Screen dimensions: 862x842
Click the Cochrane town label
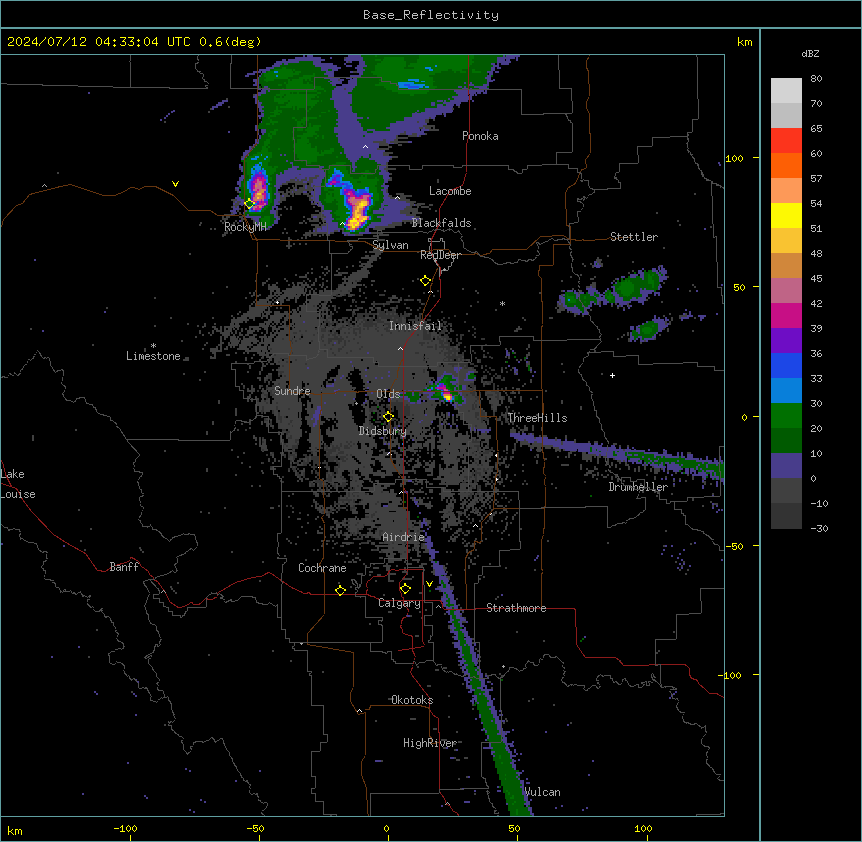click(322, 568)
